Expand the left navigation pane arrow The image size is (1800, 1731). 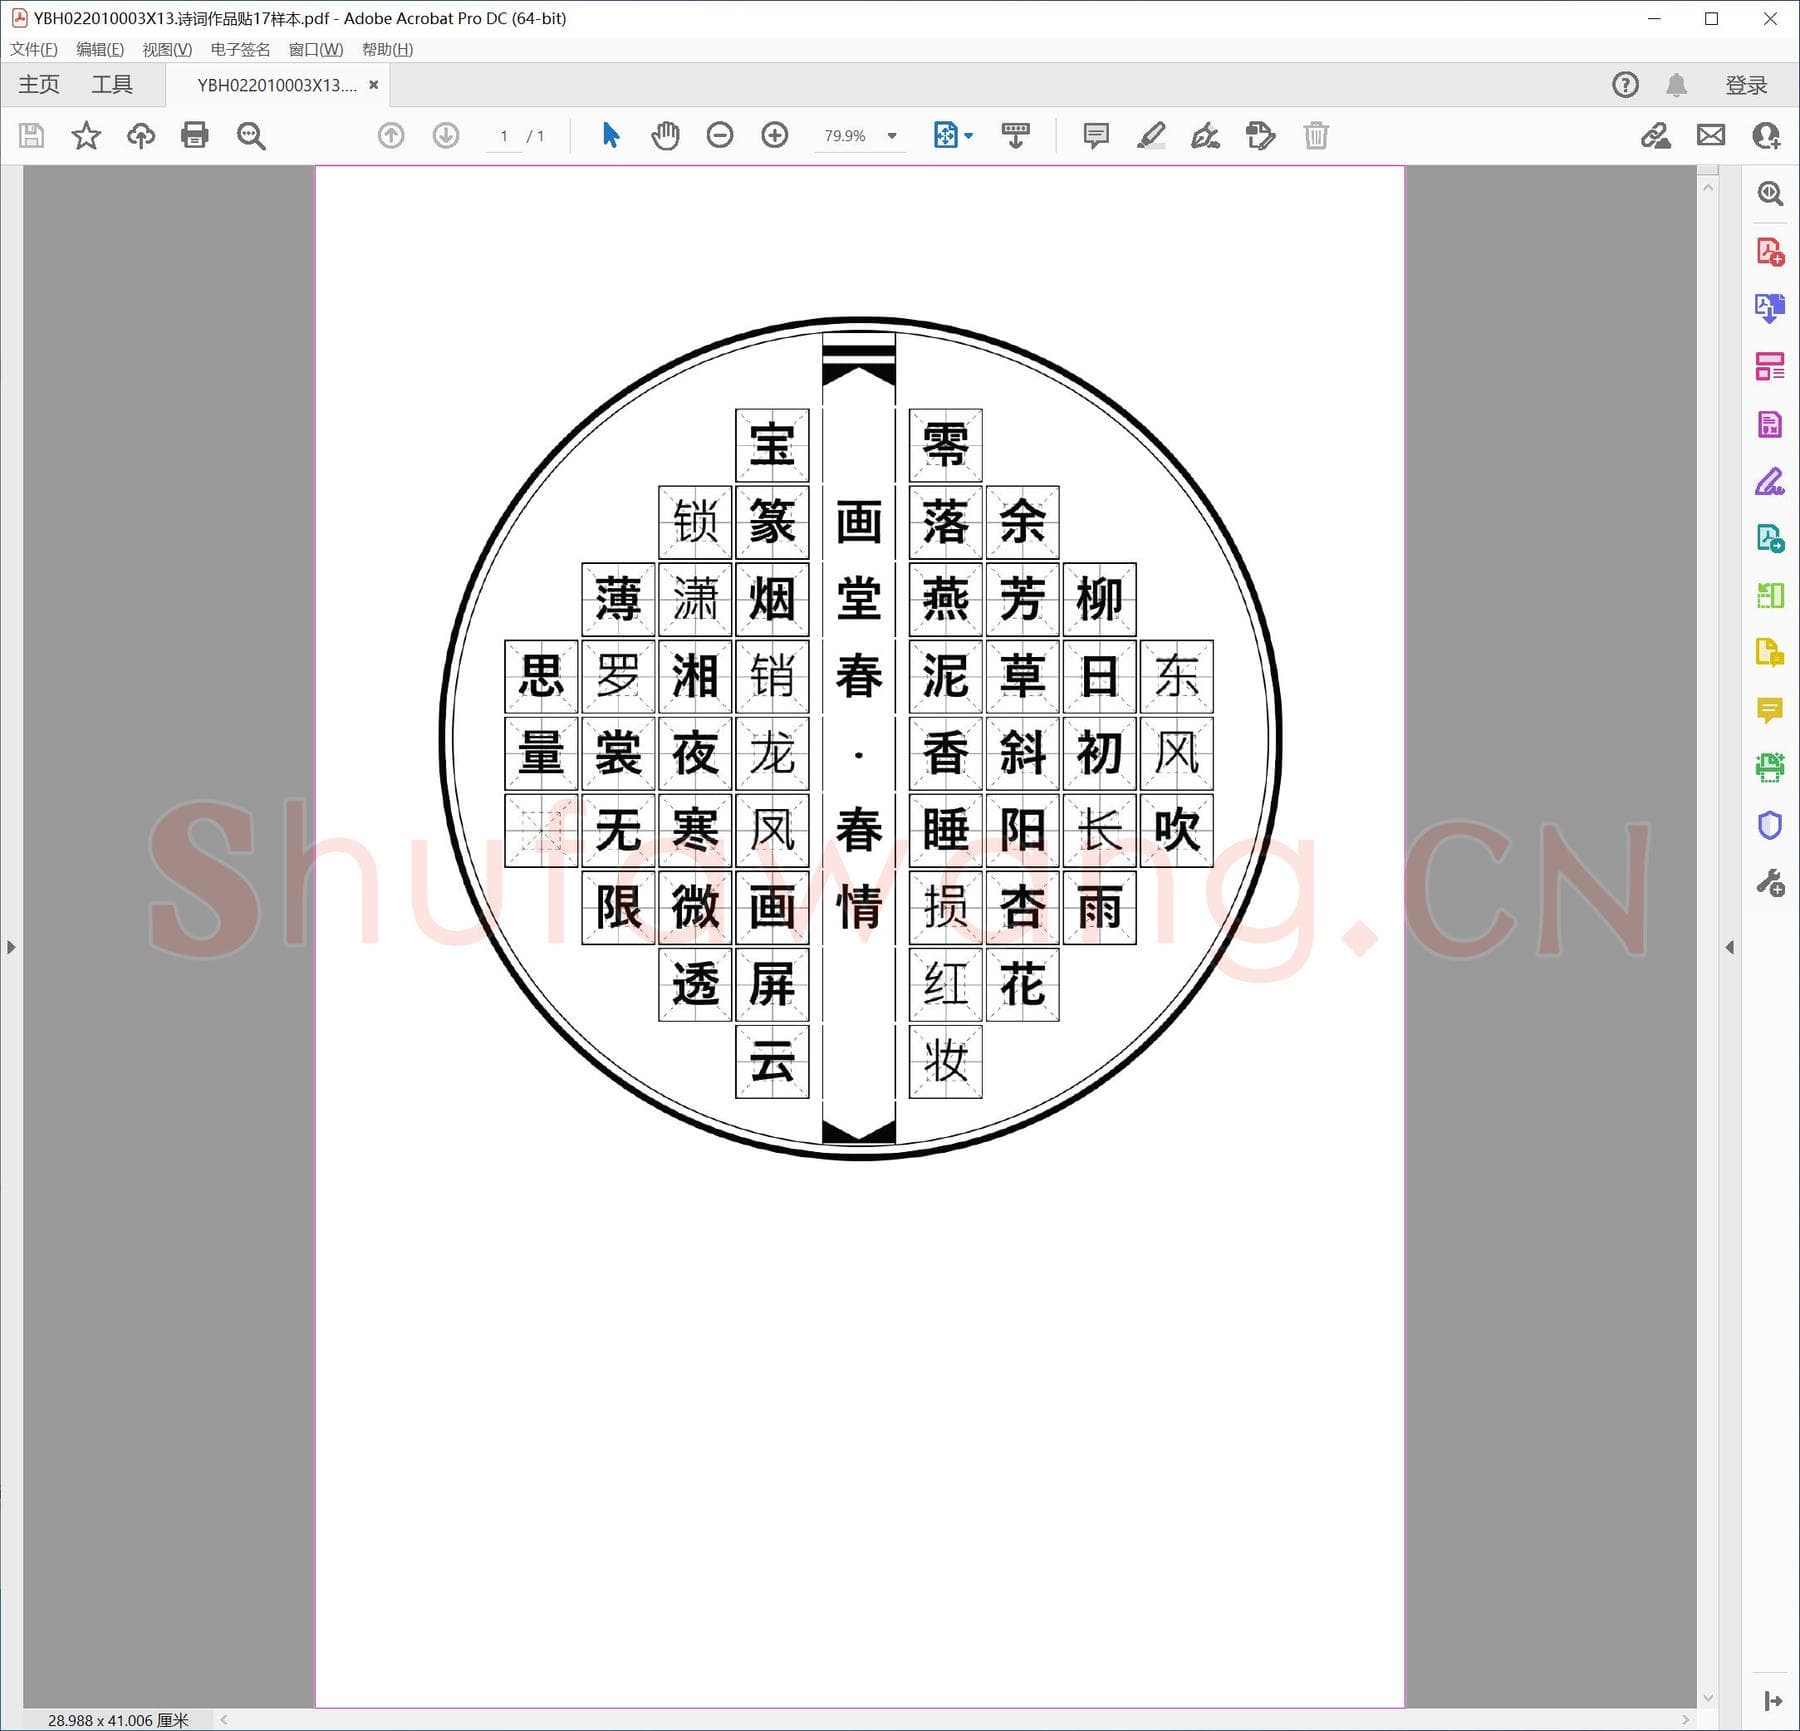(11, 946)
